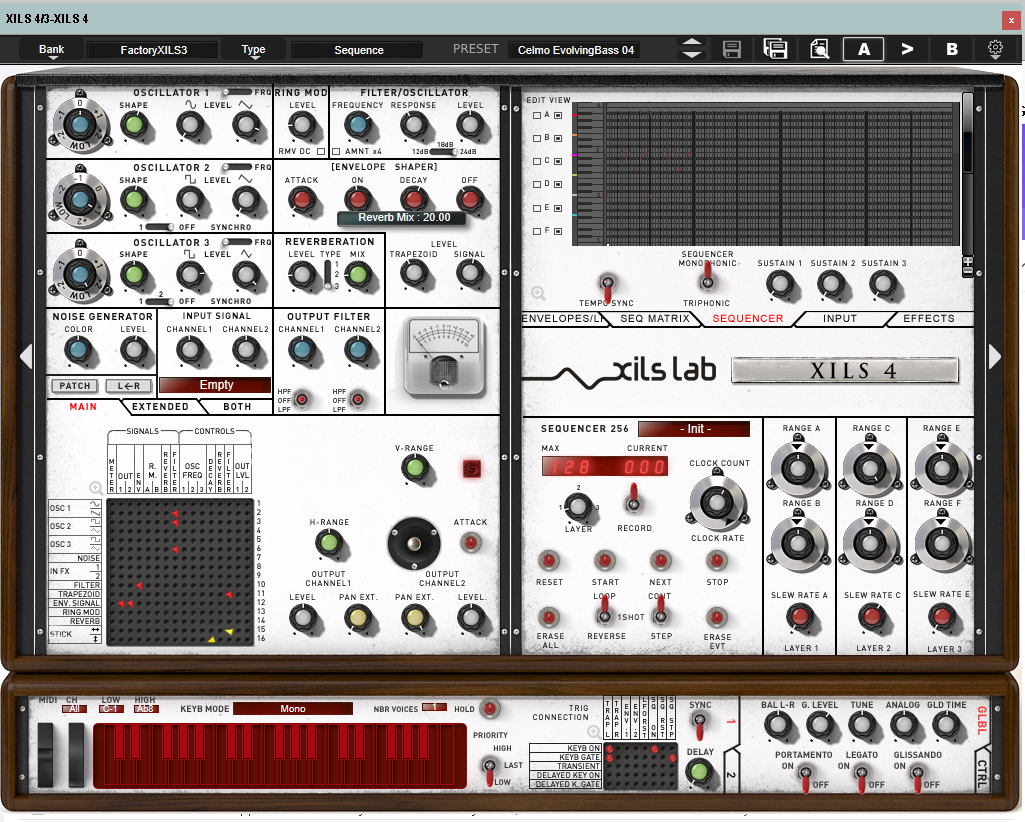Toggle sequencer row C checkbox
The width and height of the screenshot is (1025, 822).
pyautogui.click(x=537, y=161)
